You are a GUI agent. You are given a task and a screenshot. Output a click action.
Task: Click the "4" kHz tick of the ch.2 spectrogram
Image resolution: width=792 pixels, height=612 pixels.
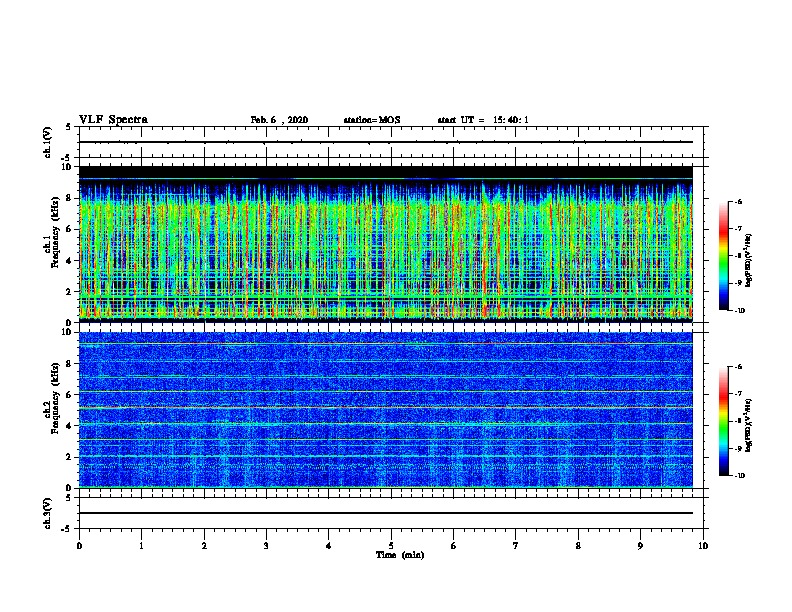tap(70, 426)
